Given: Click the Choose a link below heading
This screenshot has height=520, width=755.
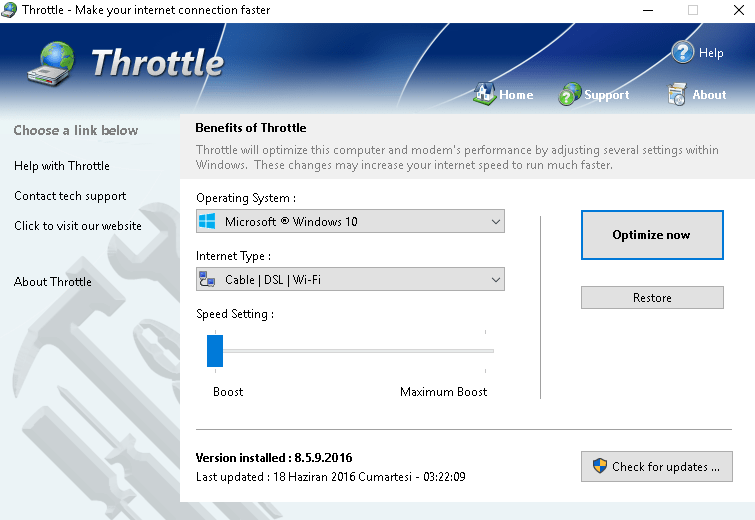Looking at the screenshot, I should click(x=76, y=130).
